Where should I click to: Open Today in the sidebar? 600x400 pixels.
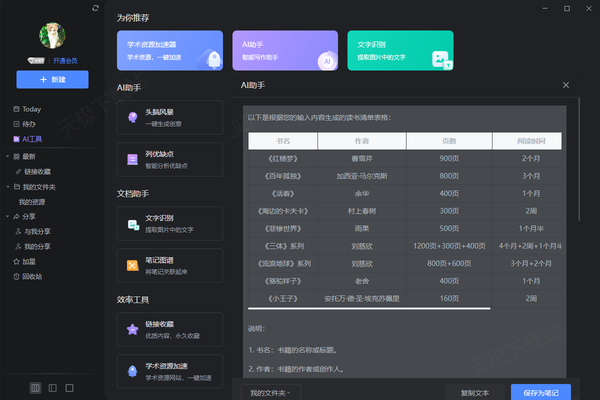pos(31,108)
